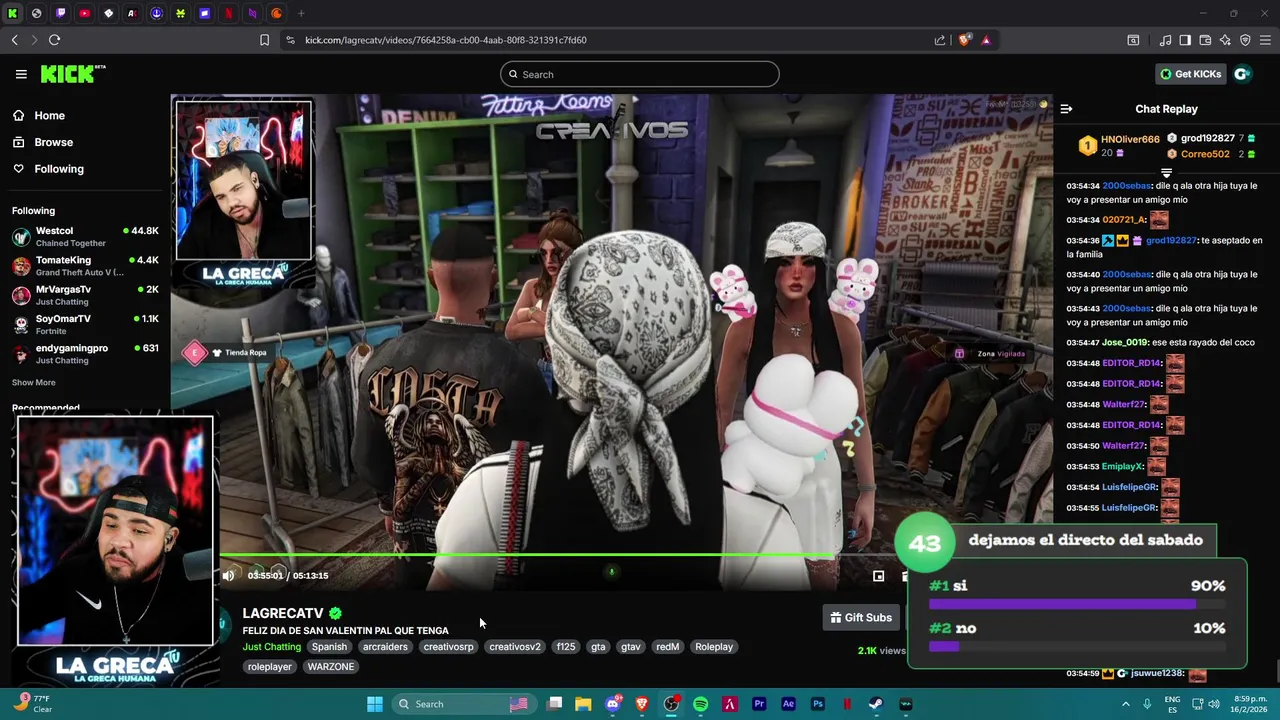Open the Following sidebar item
Viewport: 1280px width, 720px height.
tap(59, 169)
